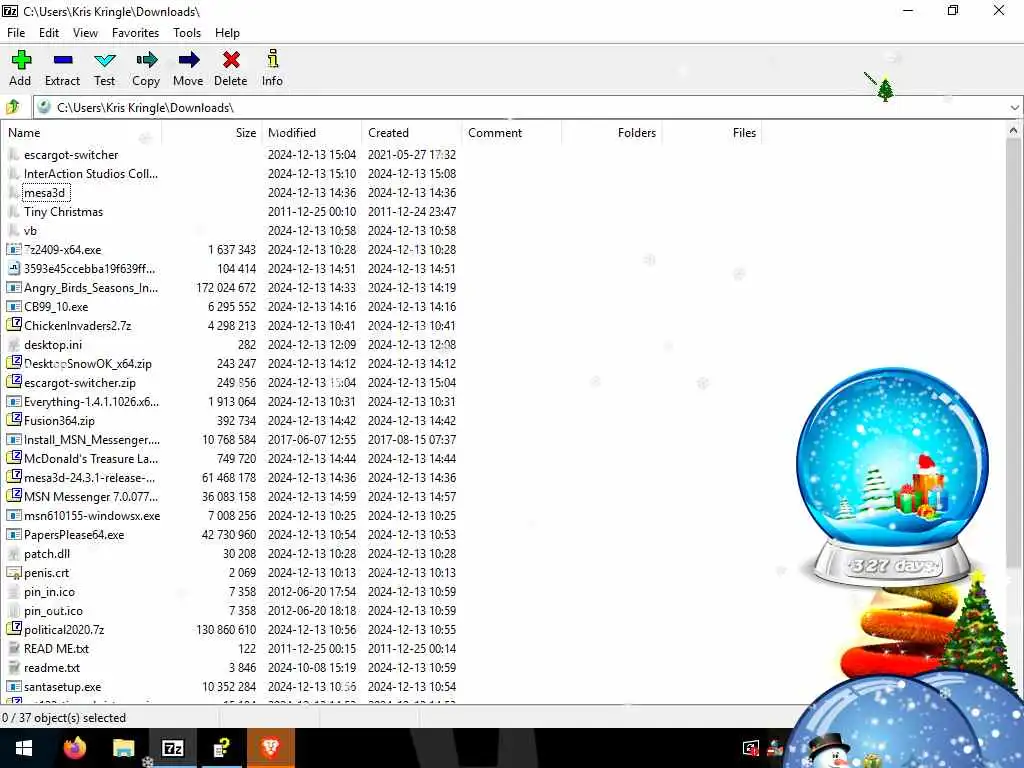Select the Tiny Christmas folder
This screenshot has width=1024, height=768.
click(63, 212)
